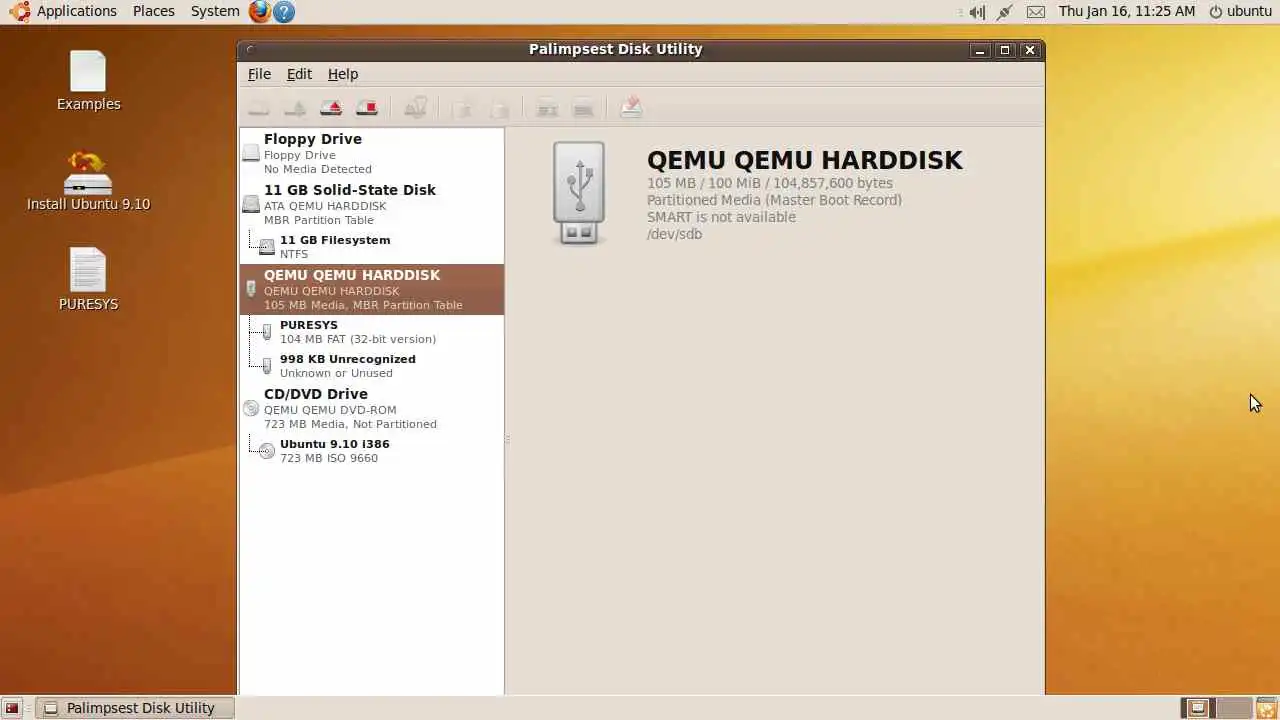The height and width of the screenshot is (720, 1280).
Task: Click 'Partitioned Media (Master Boot Record)' text
Action: (x=774, y=200)
